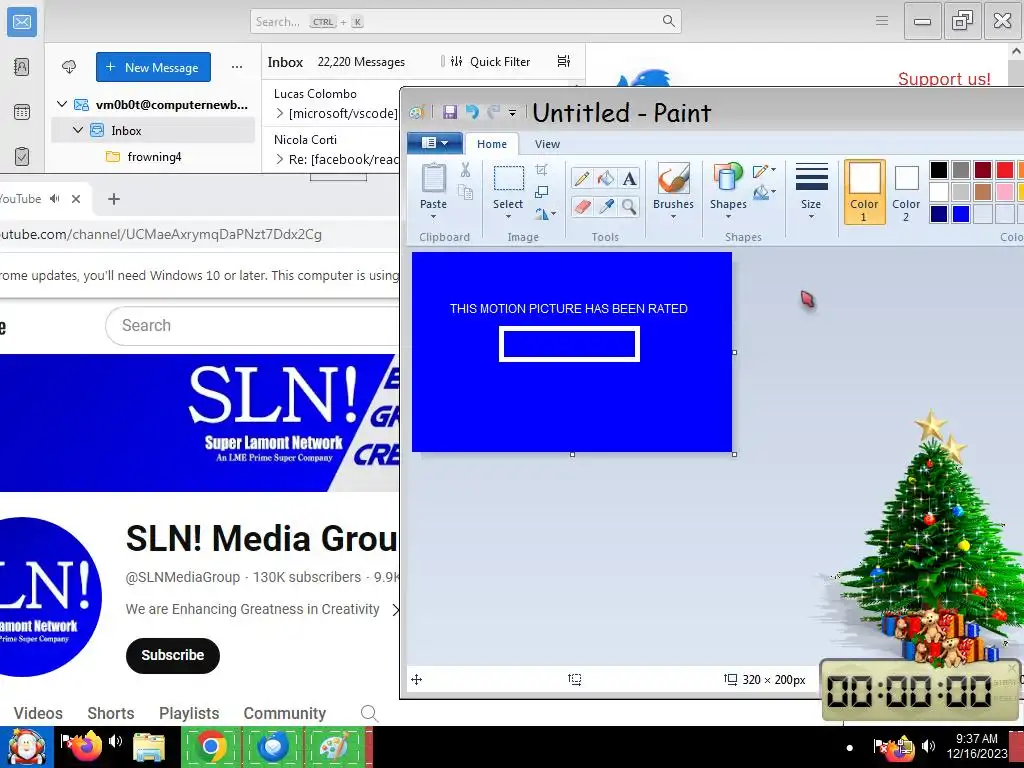Click the Subscribe button on YouTube

point(173,655)
